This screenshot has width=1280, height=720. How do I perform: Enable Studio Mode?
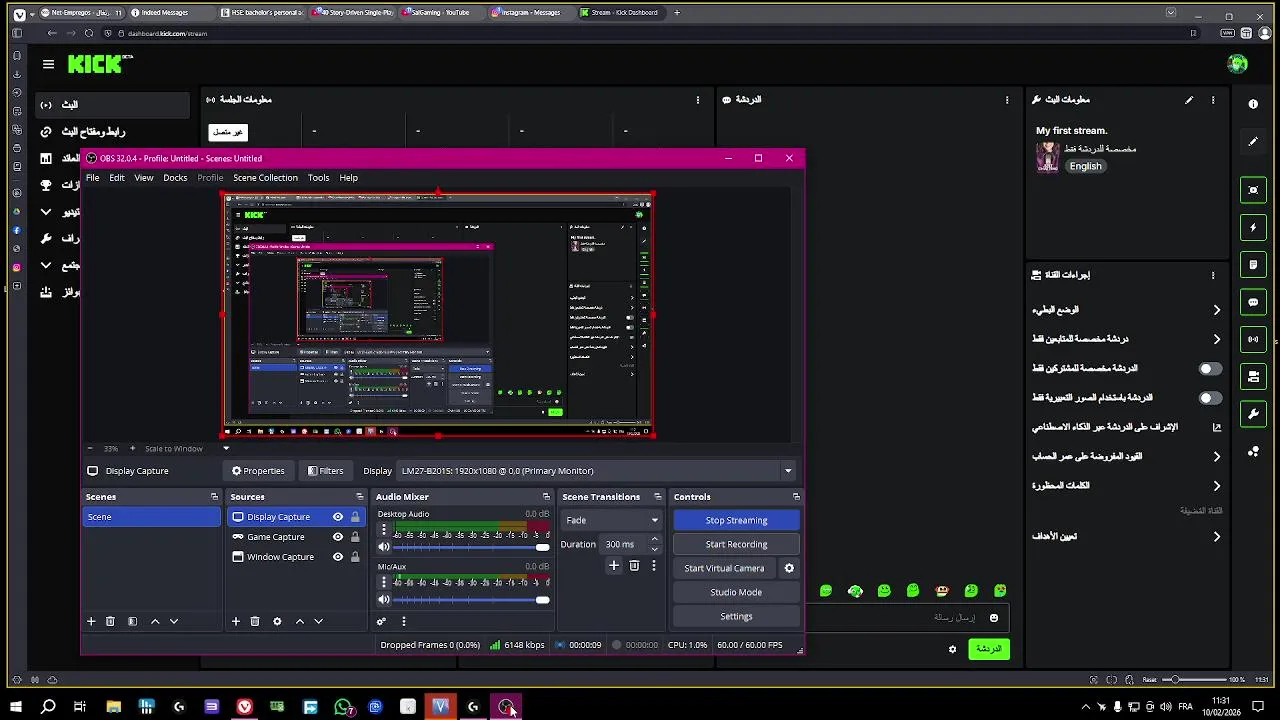coord(736,592)
